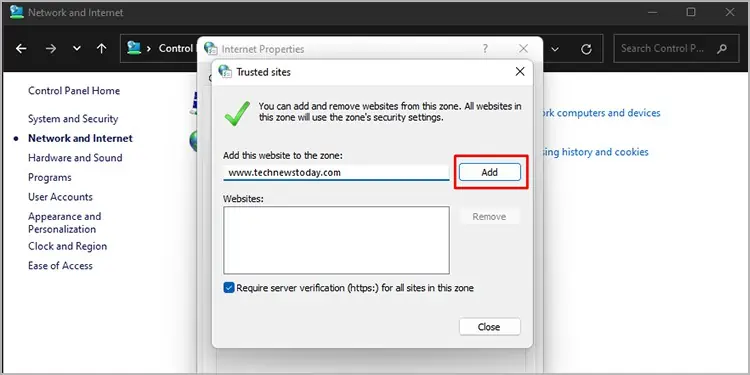Click the Add button in Trusted sites
Viewport: 750px width, 375px height.
(x=489, y=172)
